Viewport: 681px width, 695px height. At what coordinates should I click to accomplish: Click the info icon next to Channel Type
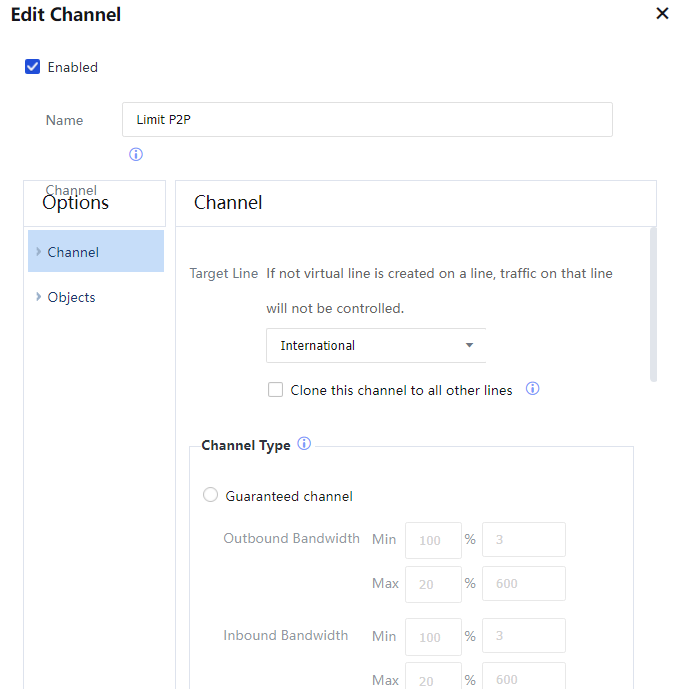[304, 444]
